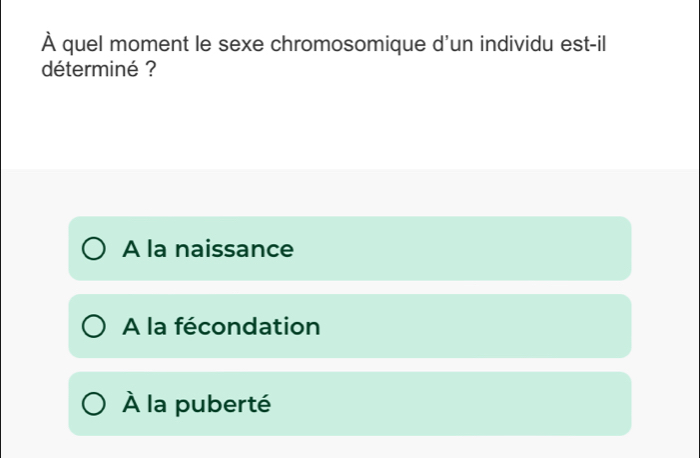Click the 'A la naissance' answer text
This screenshot has width=700, height=458.
click(x=208, y=248)
